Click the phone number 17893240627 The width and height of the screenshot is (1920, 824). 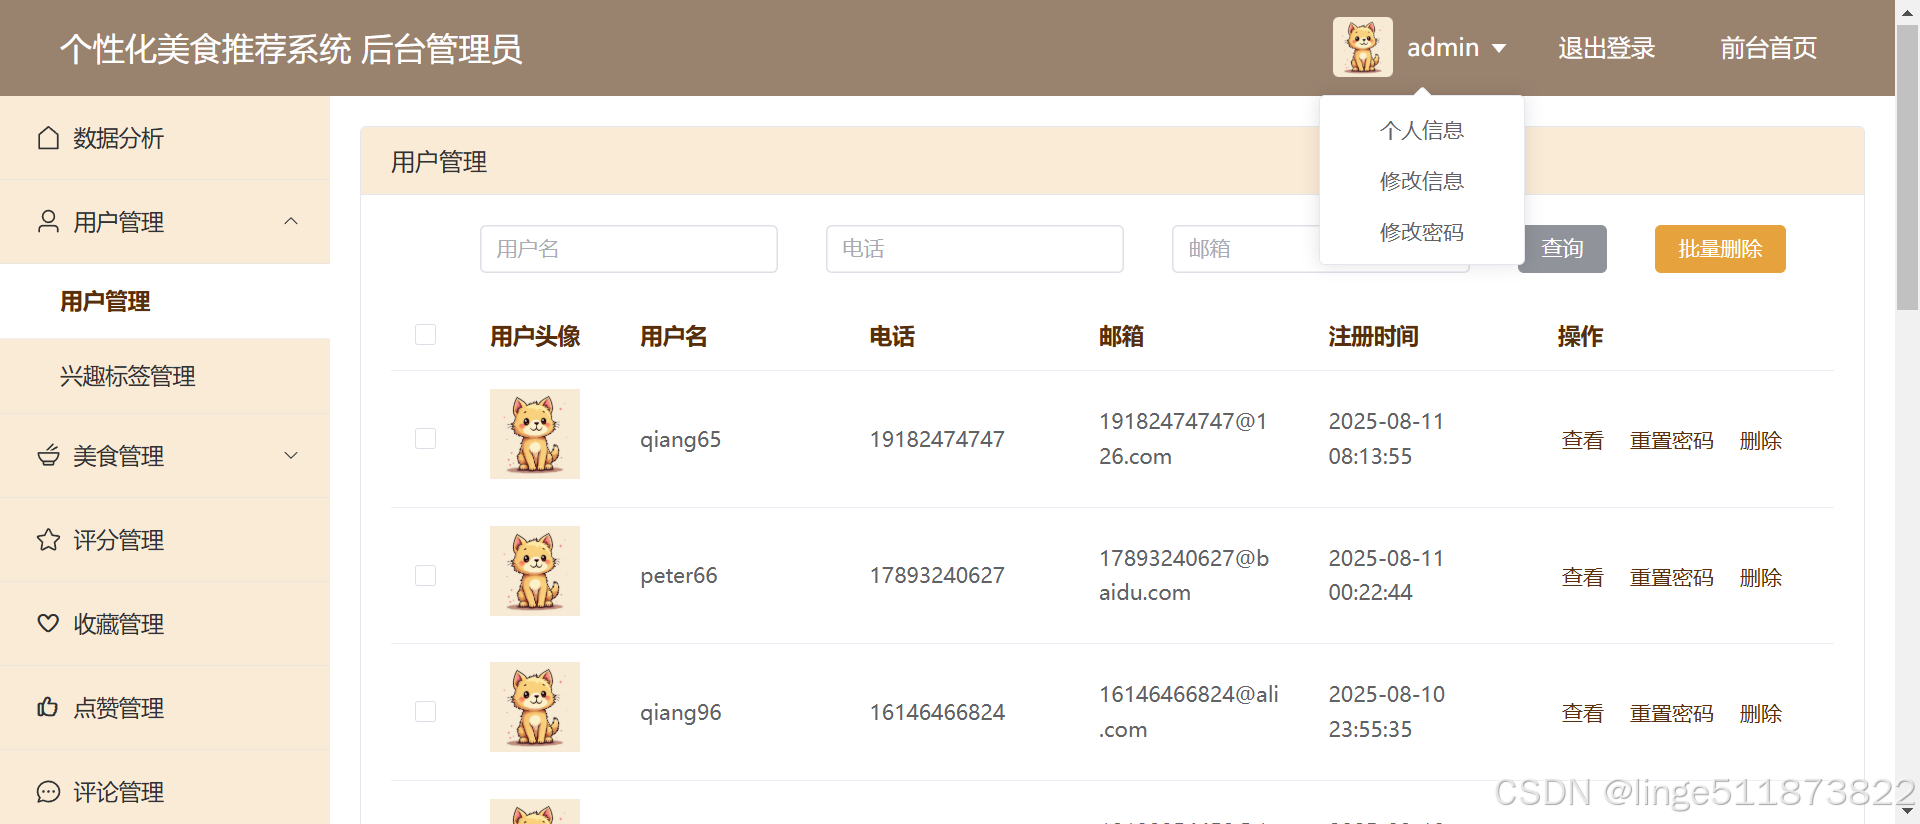pyautogui.click(x=937, y=575)
